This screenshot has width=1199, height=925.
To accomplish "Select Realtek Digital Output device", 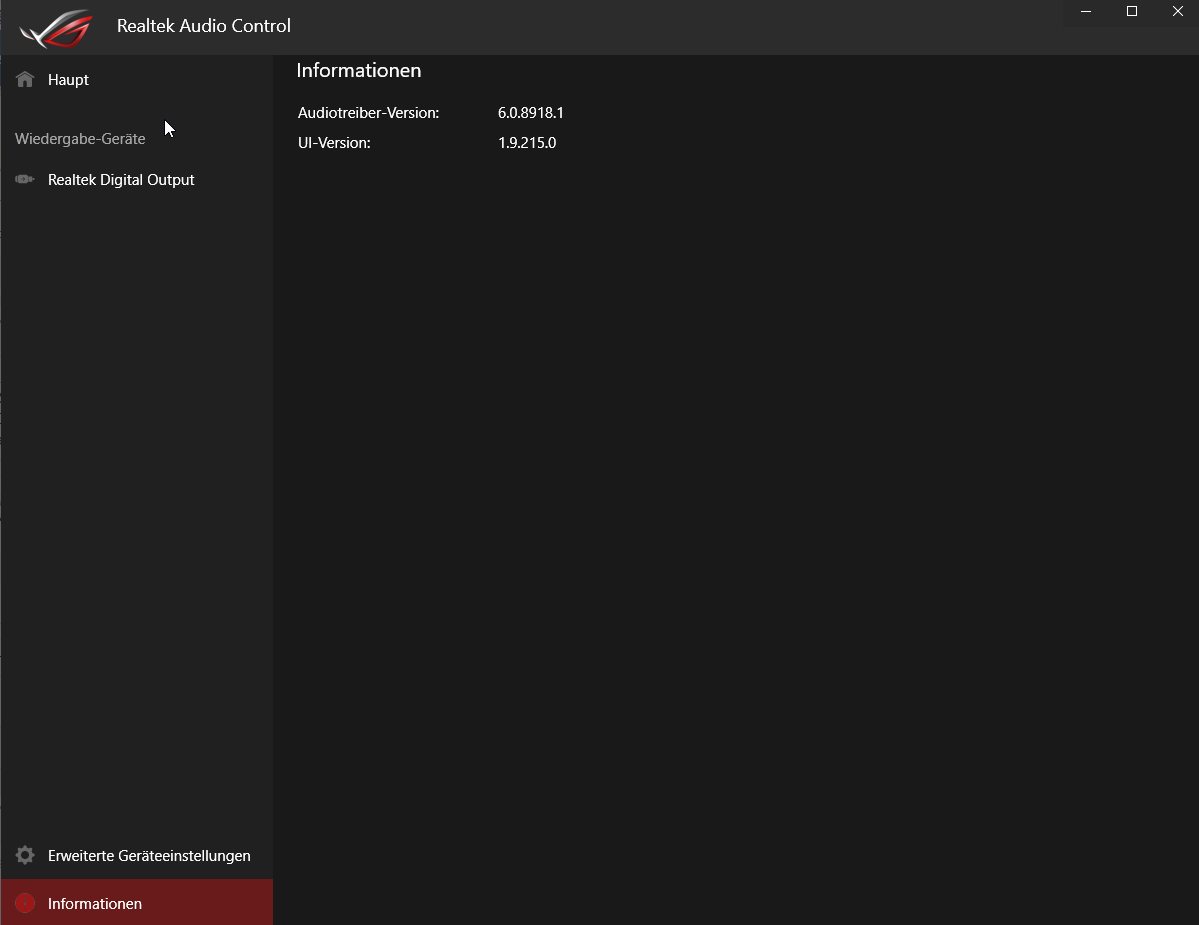I will pyautogui.click(x=137, y=180).
